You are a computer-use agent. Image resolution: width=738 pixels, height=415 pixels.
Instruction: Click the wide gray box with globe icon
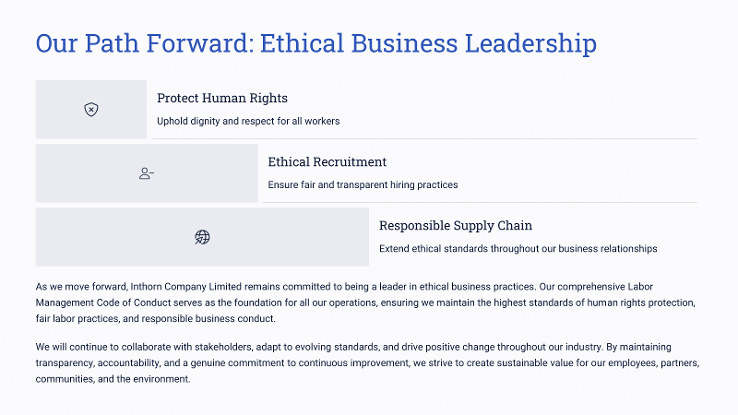pos(202,237)
